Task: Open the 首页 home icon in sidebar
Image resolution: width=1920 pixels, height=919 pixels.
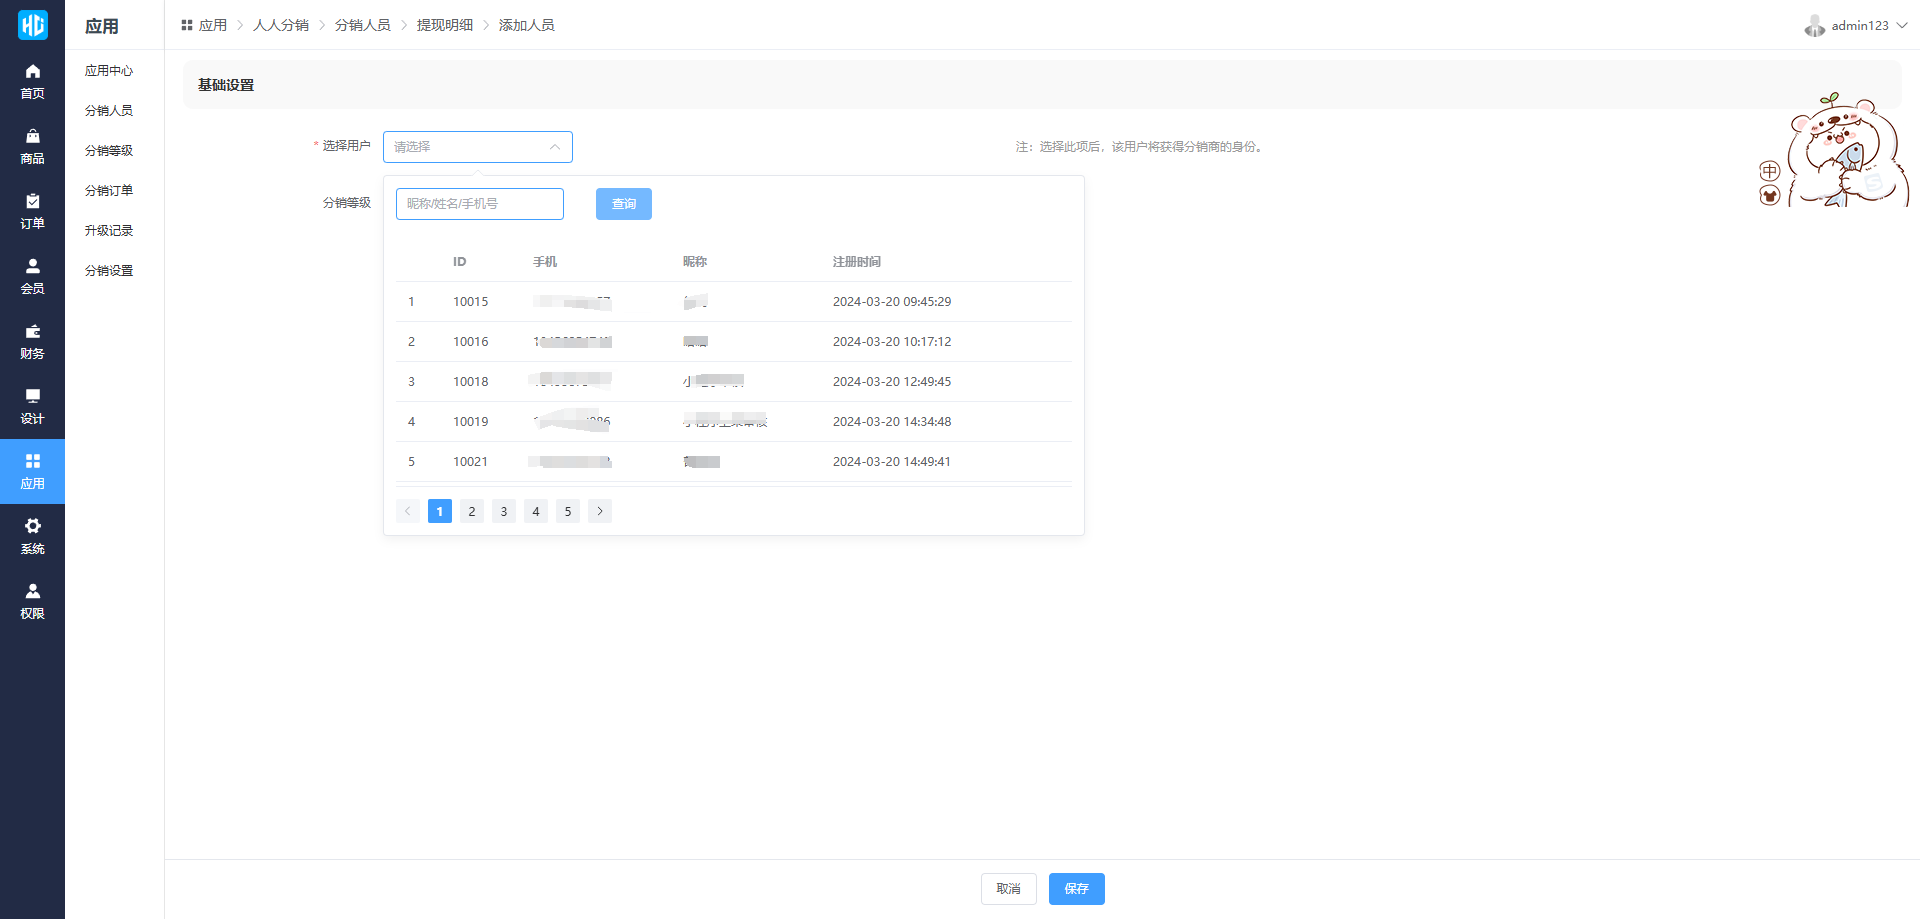Action: pyautogui.click(x=32, y=72)
